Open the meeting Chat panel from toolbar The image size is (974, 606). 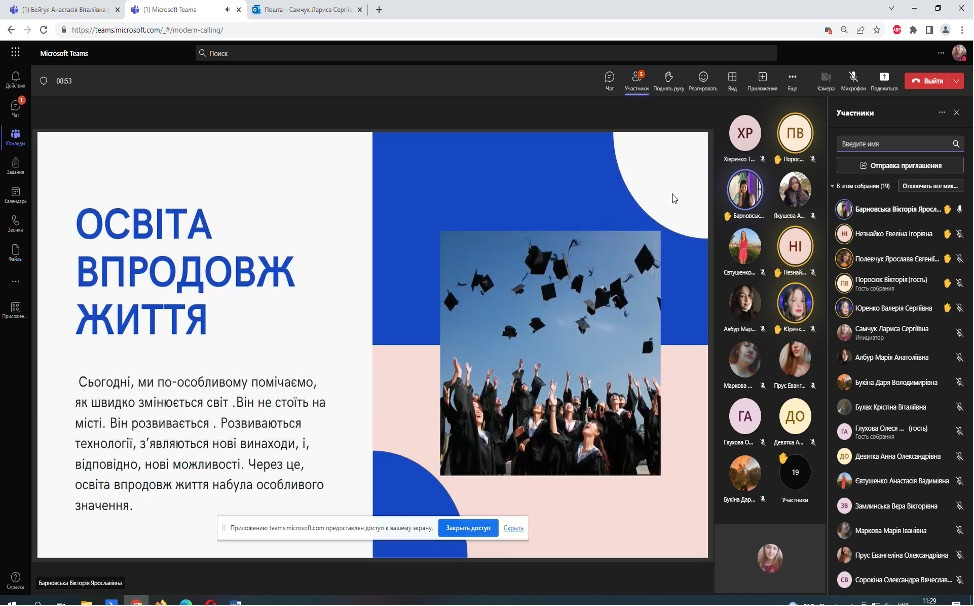(609, 81)
